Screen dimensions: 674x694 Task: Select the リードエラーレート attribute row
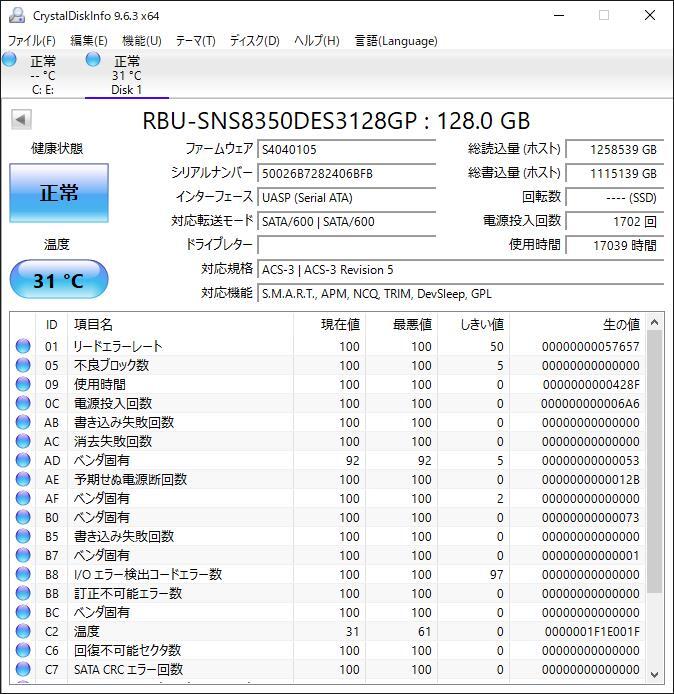tap(327, 346)
